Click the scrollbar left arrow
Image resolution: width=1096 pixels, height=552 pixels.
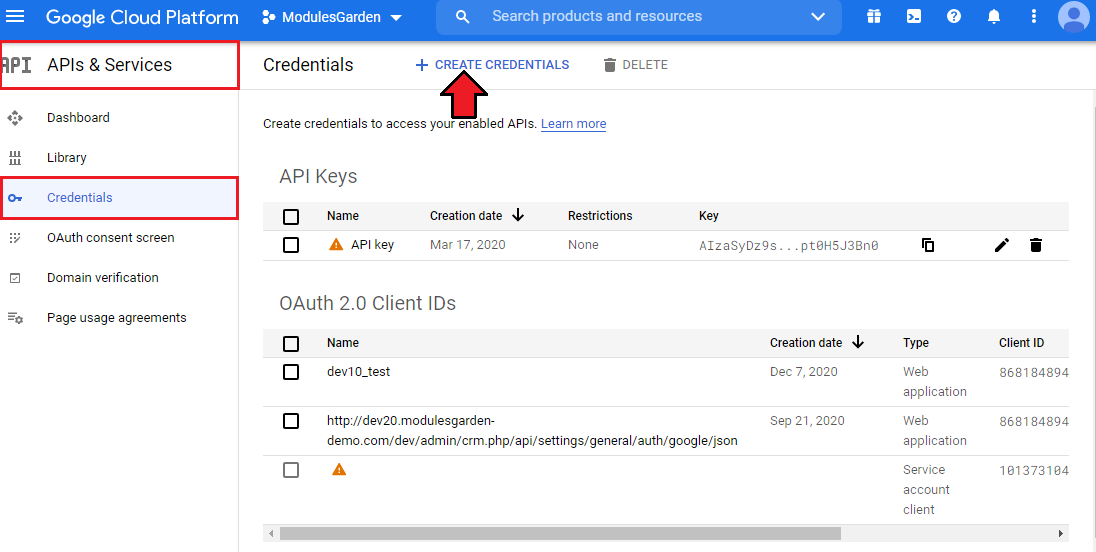[271, 534]
